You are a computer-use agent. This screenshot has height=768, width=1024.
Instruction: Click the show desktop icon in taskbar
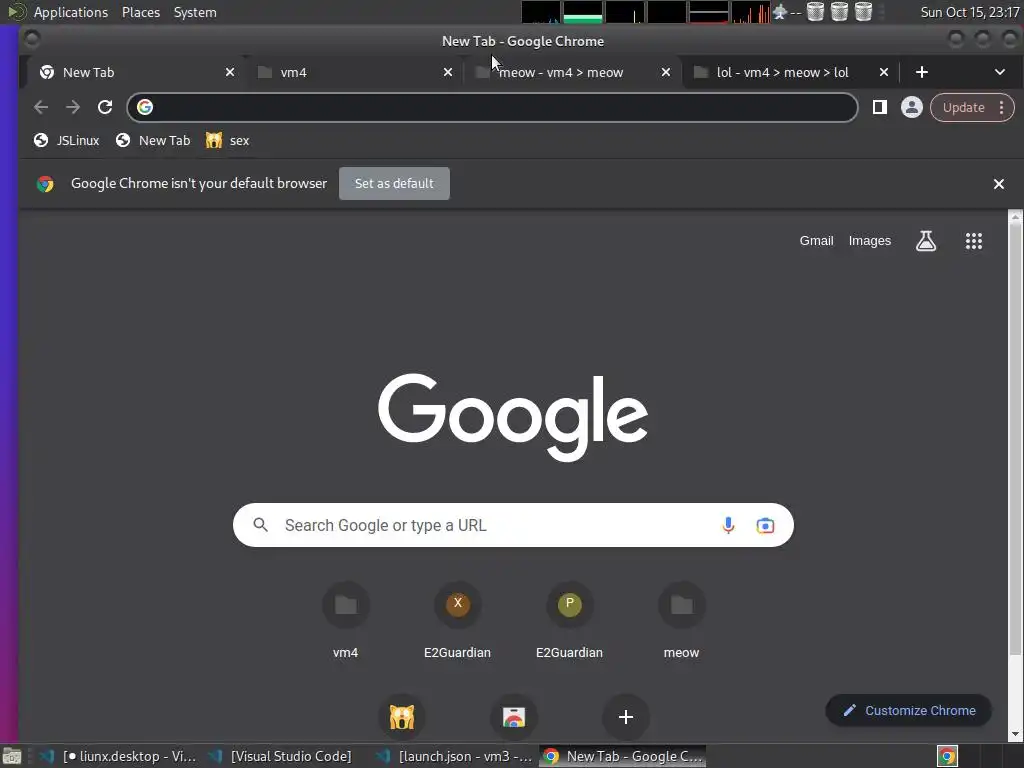(x=12, y=756)
